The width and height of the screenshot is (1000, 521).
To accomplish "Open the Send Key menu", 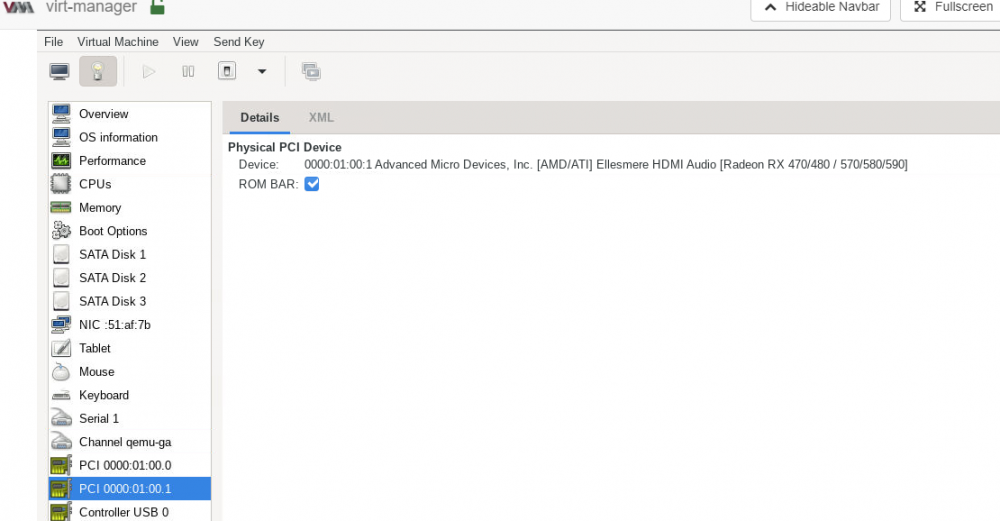I will click(x=239, y=42).
